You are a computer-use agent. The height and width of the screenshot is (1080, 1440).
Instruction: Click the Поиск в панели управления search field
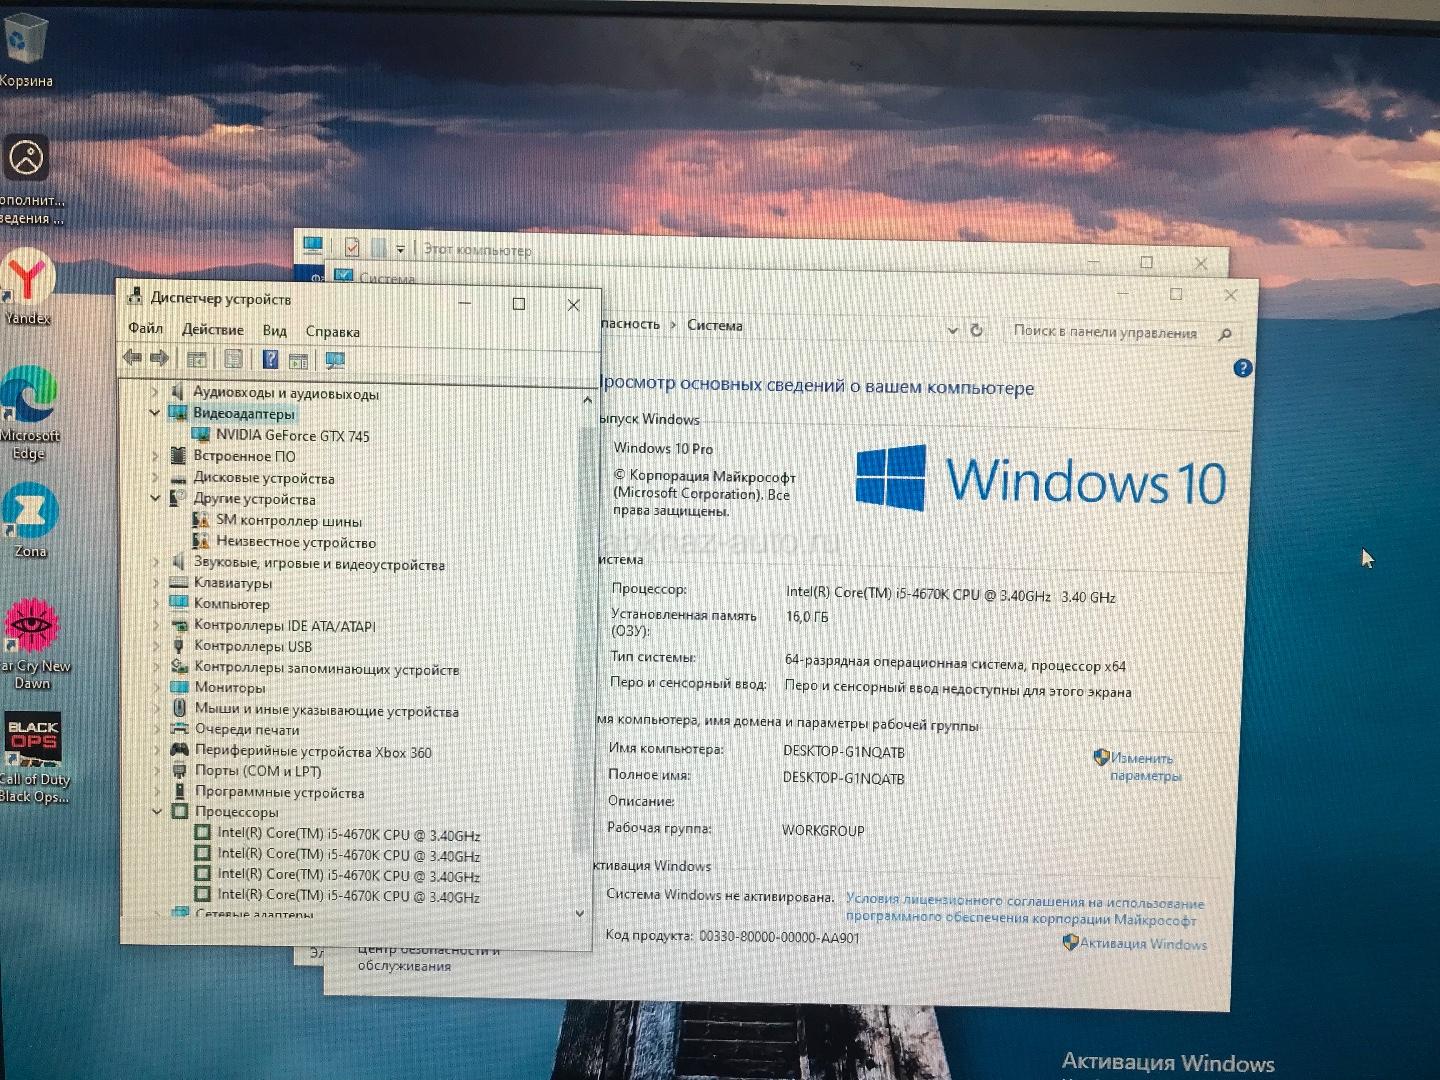(x=1104, y=332)
